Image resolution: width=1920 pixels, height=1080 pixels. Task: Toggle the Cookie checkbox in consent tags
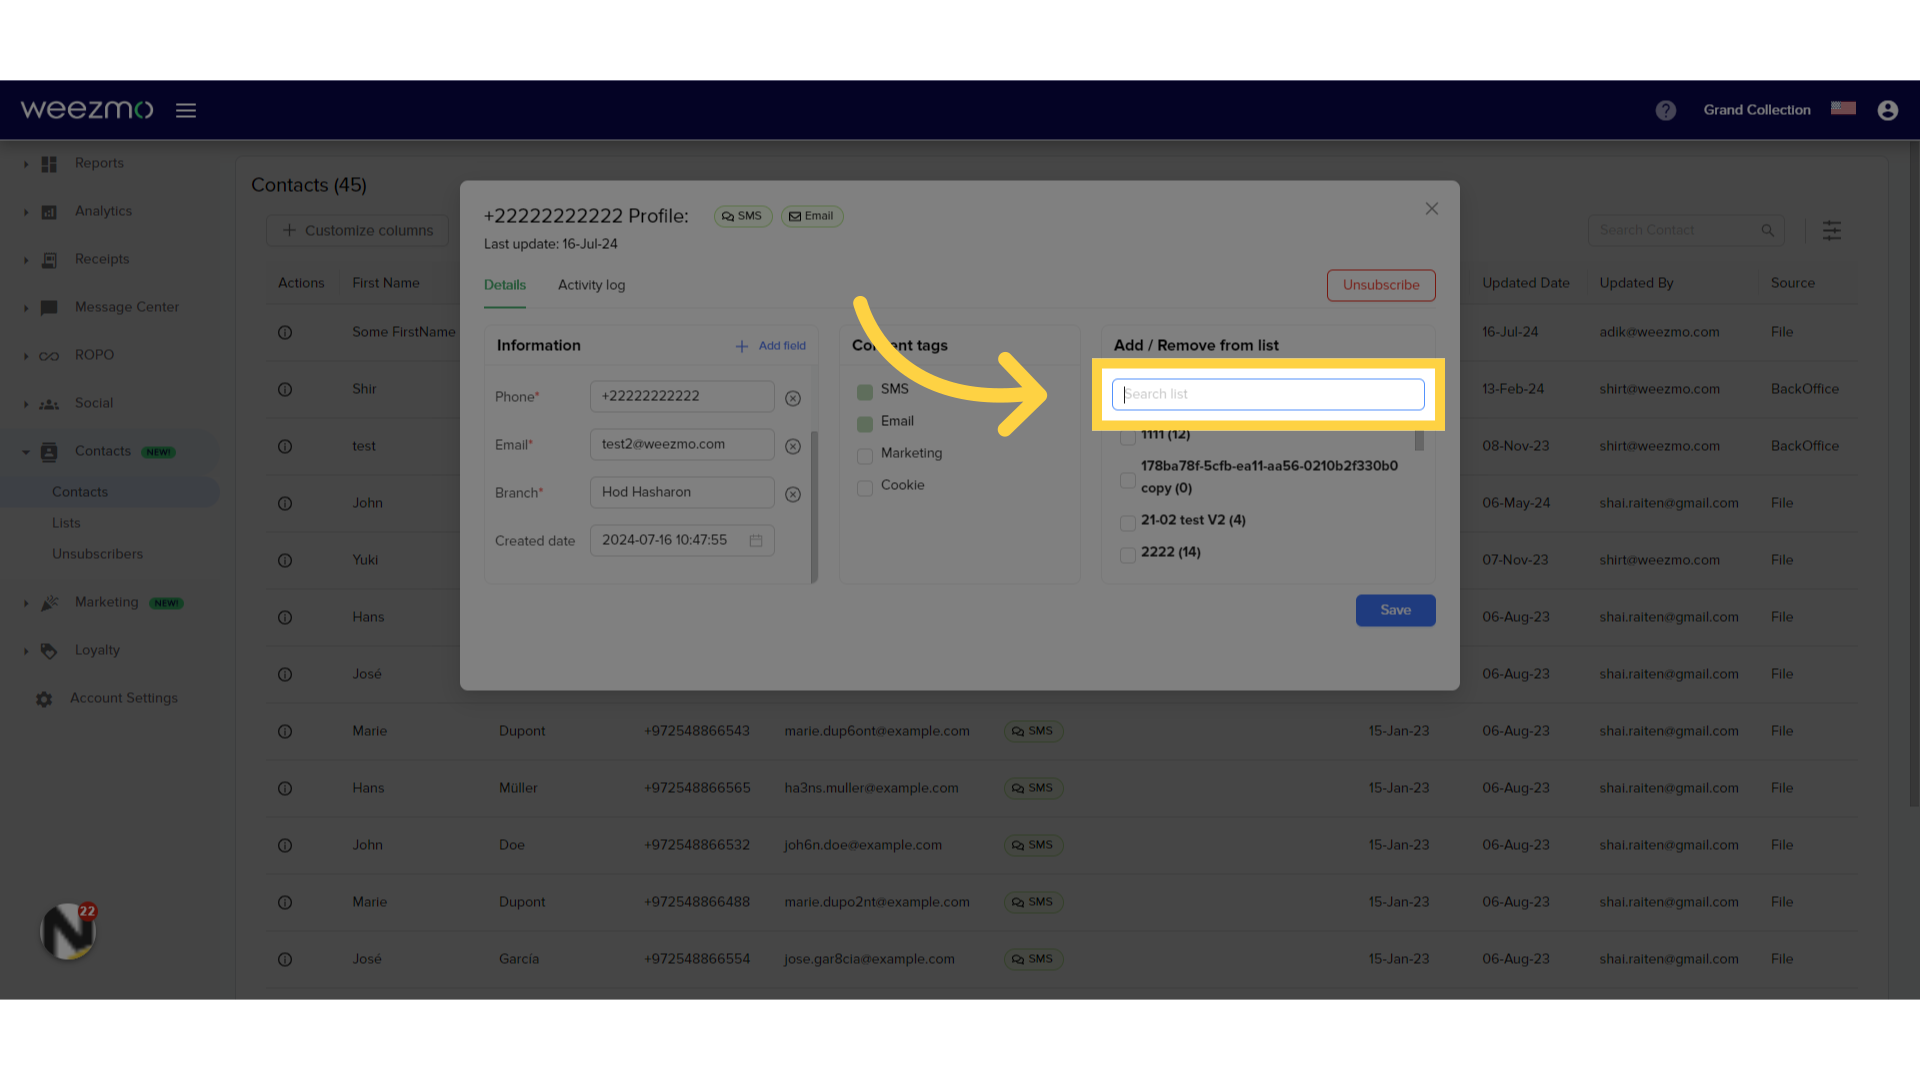[865, 485]
